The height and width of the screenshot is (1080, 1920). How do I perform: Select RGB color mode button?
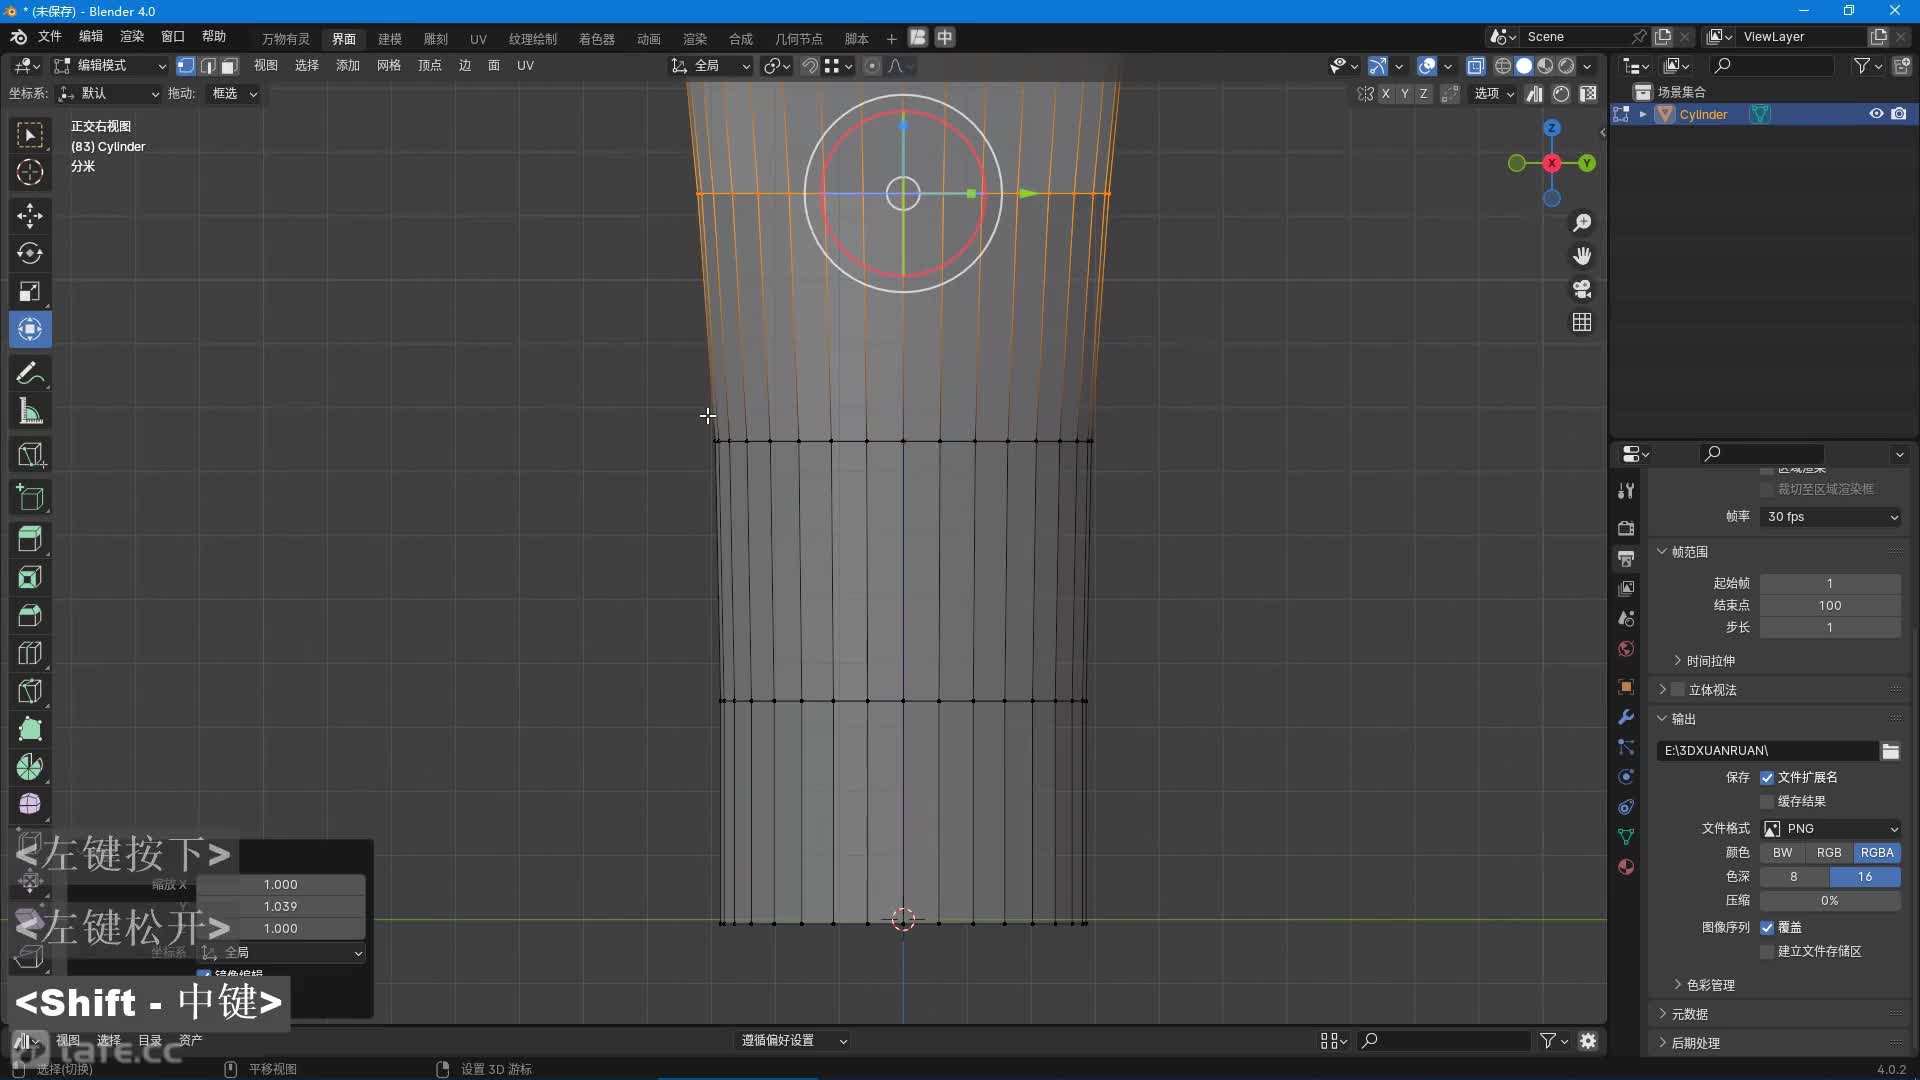[x=1829, y=853]
